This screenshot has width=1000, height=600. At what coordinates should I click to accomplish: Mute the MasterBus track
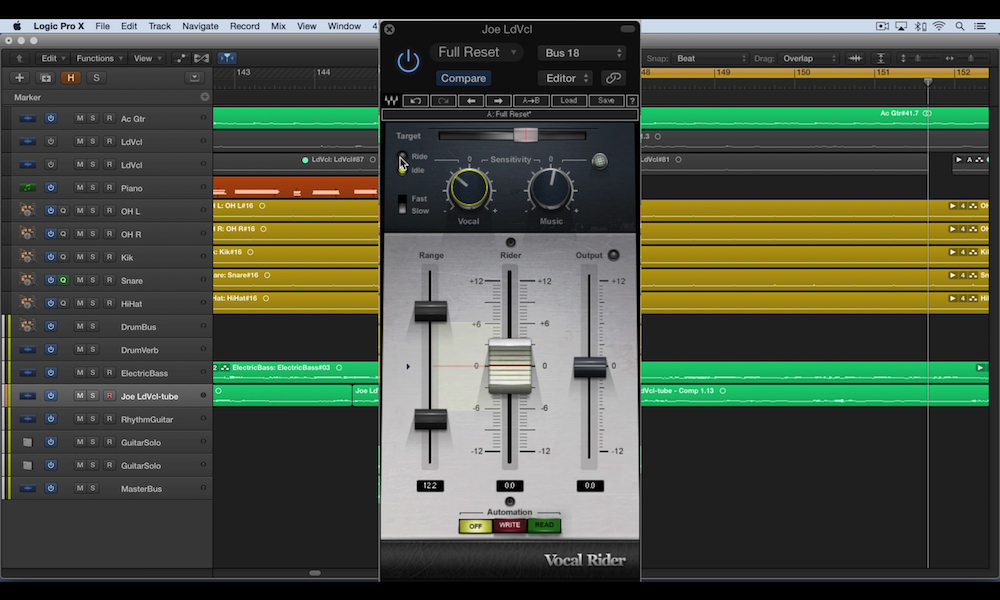point(80,488)
